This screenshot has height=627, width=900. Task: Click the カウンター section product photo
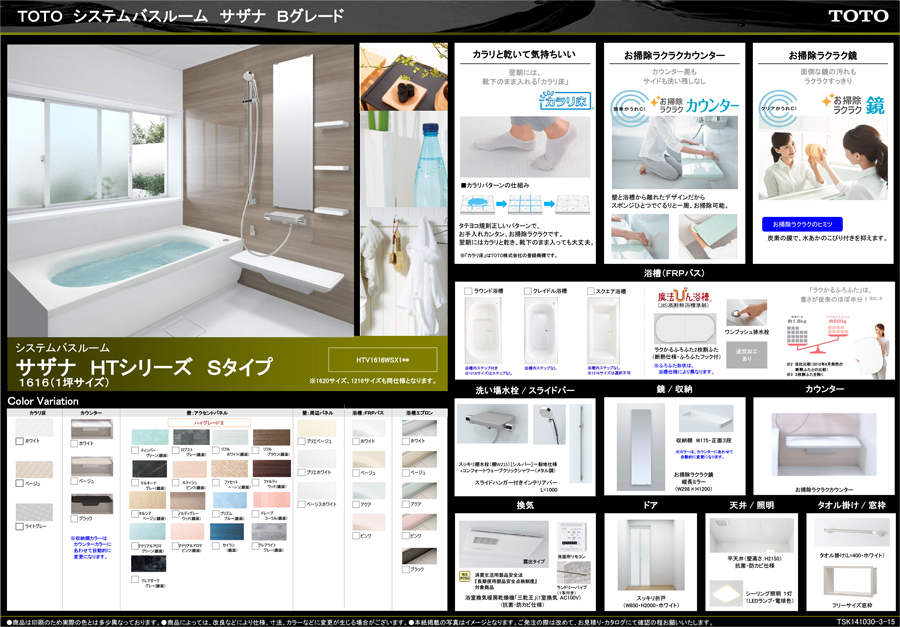pos(824,444)
